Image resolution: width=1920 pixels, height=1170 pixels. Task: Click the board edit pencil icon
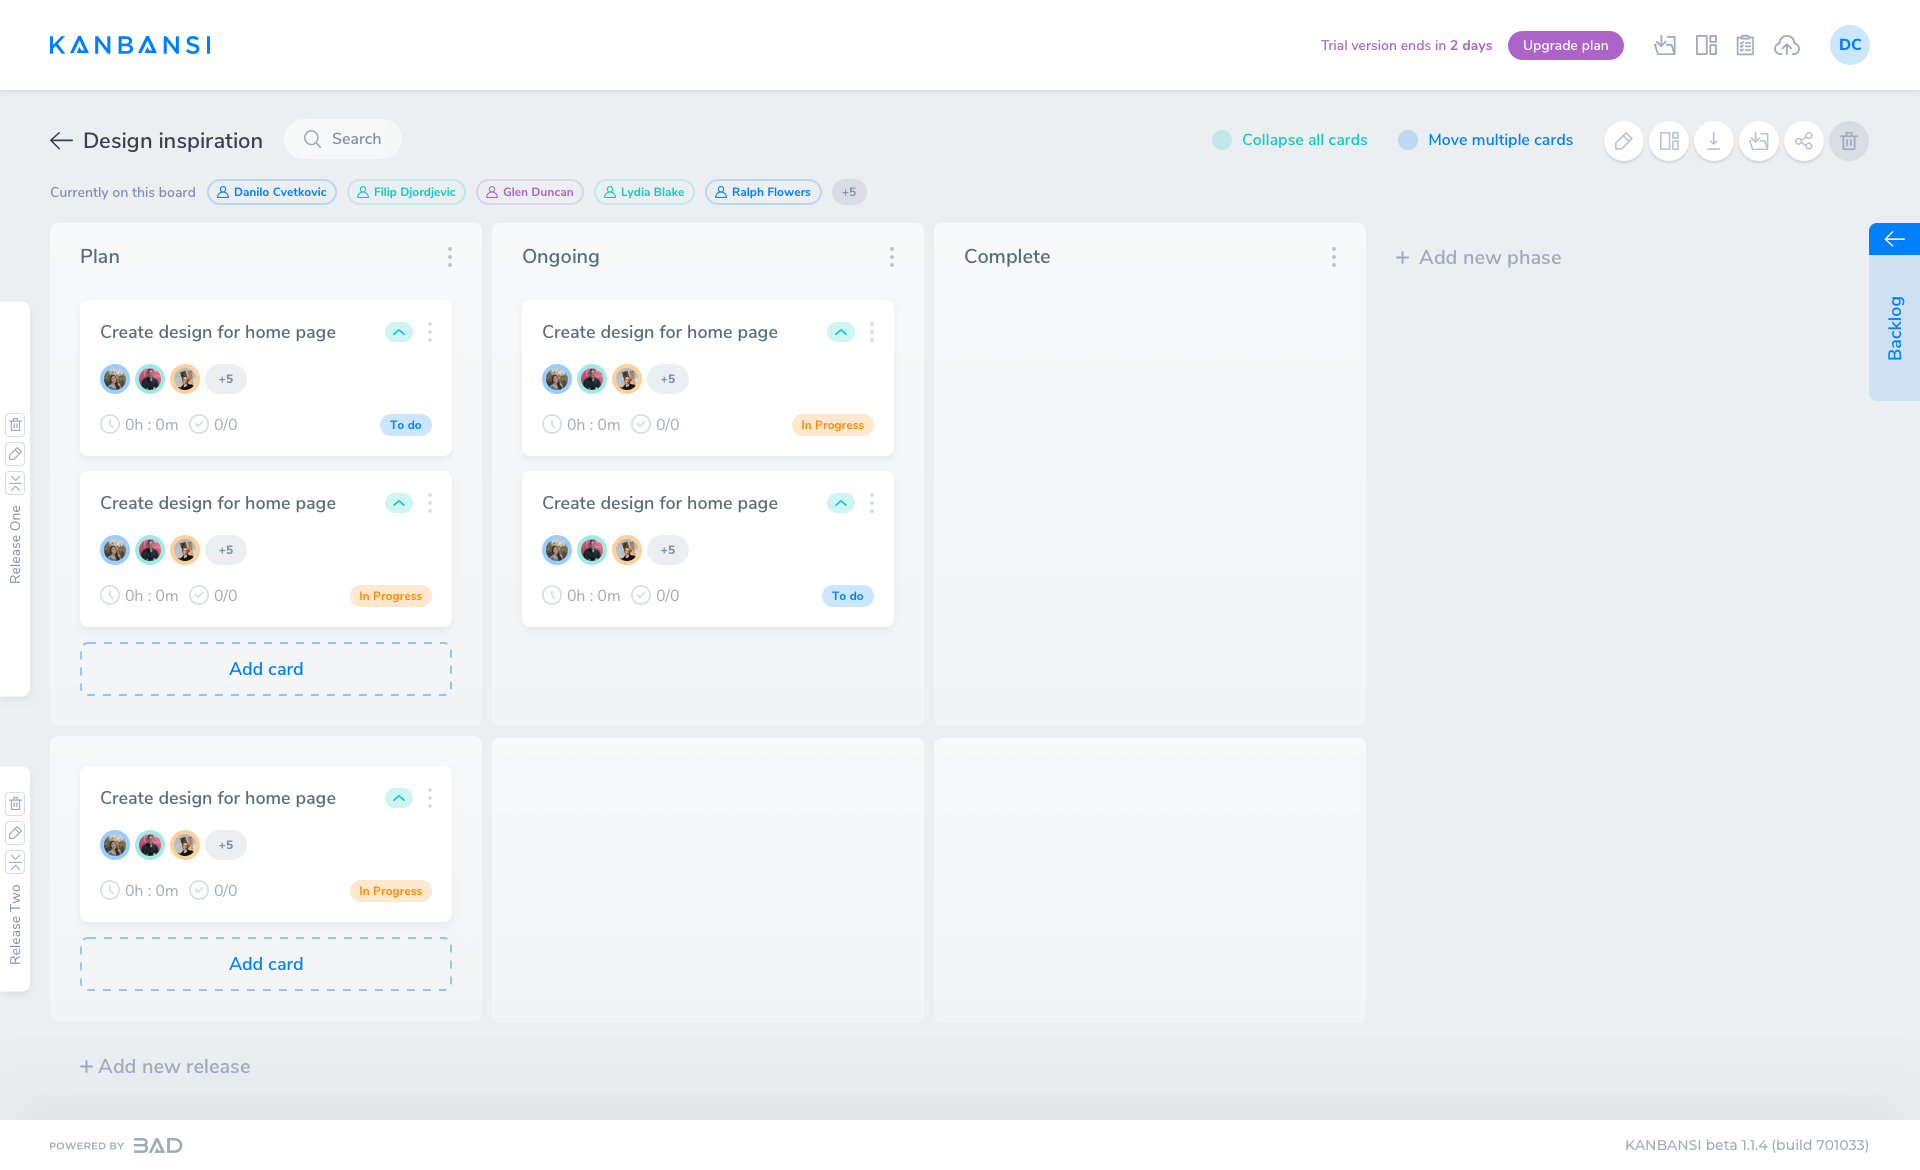coord(1623,141)
